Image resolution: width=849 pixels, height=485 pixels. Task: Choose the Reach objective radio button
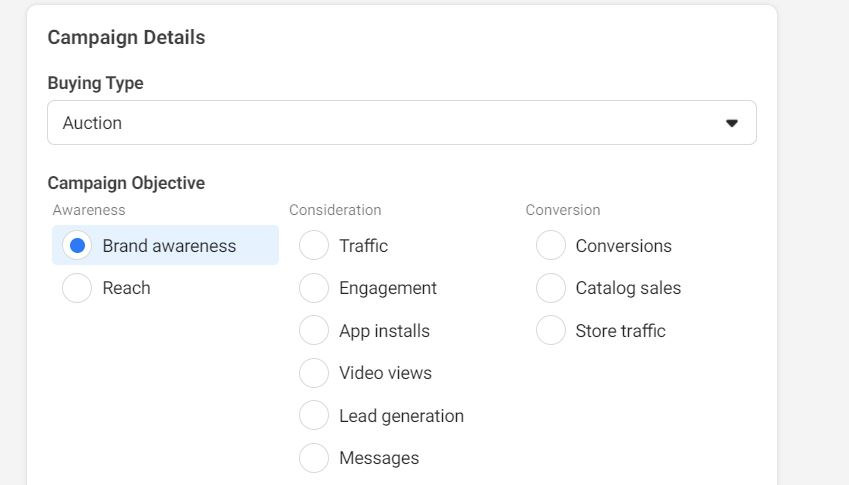(77, 288)
